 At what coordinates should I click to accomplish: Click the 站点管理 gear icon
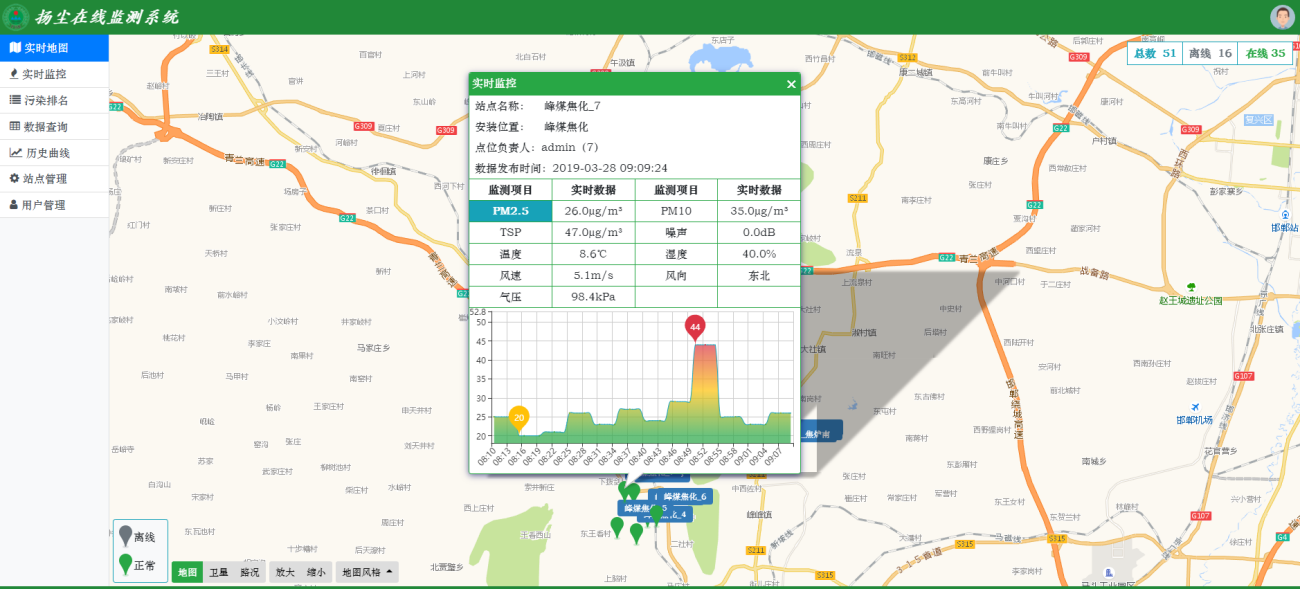click(14, 179)
